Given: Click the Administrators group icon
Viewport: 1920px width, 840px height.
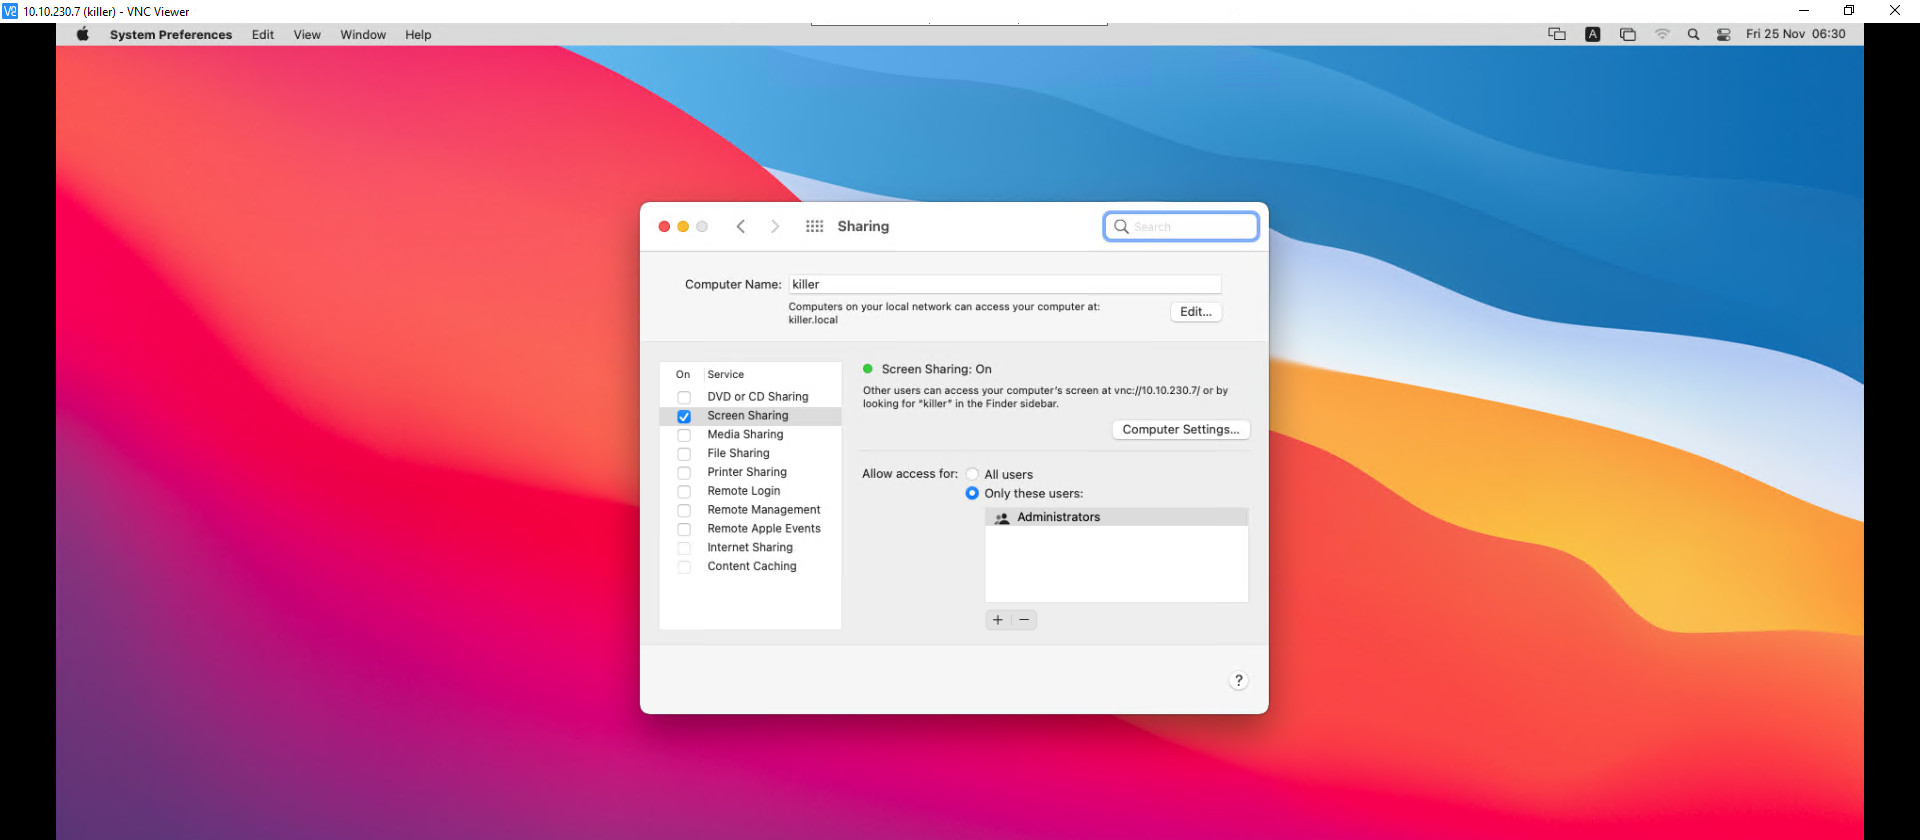Looking at the screenshot, I should pos(1002,518).
